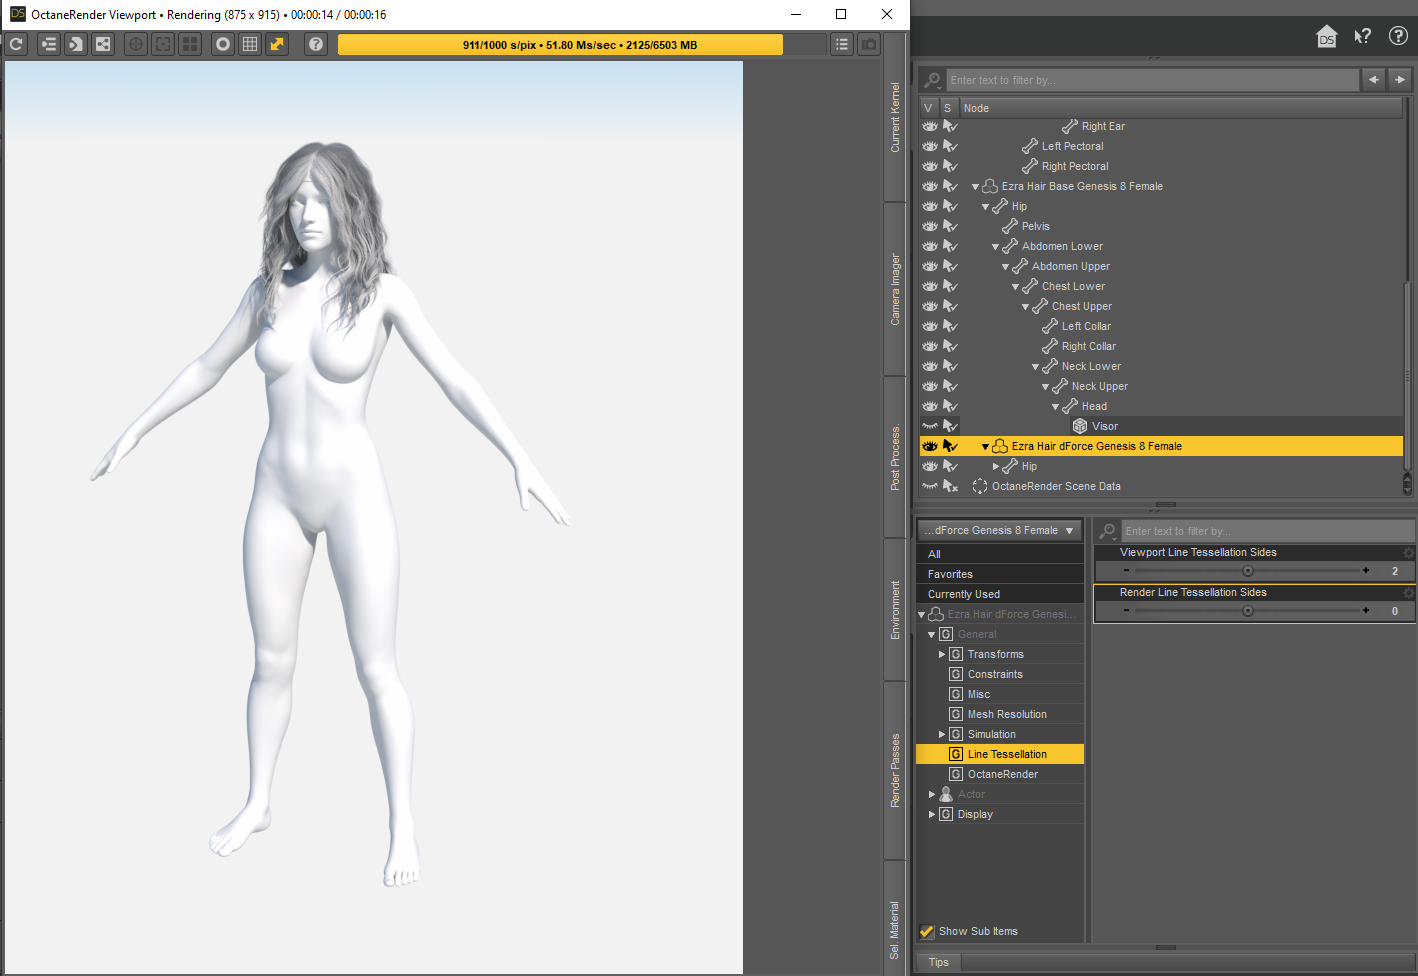Click the camera snapshot icon in Octane toolbar
This screenshot has width=1418, height=976.
[869, 44]
